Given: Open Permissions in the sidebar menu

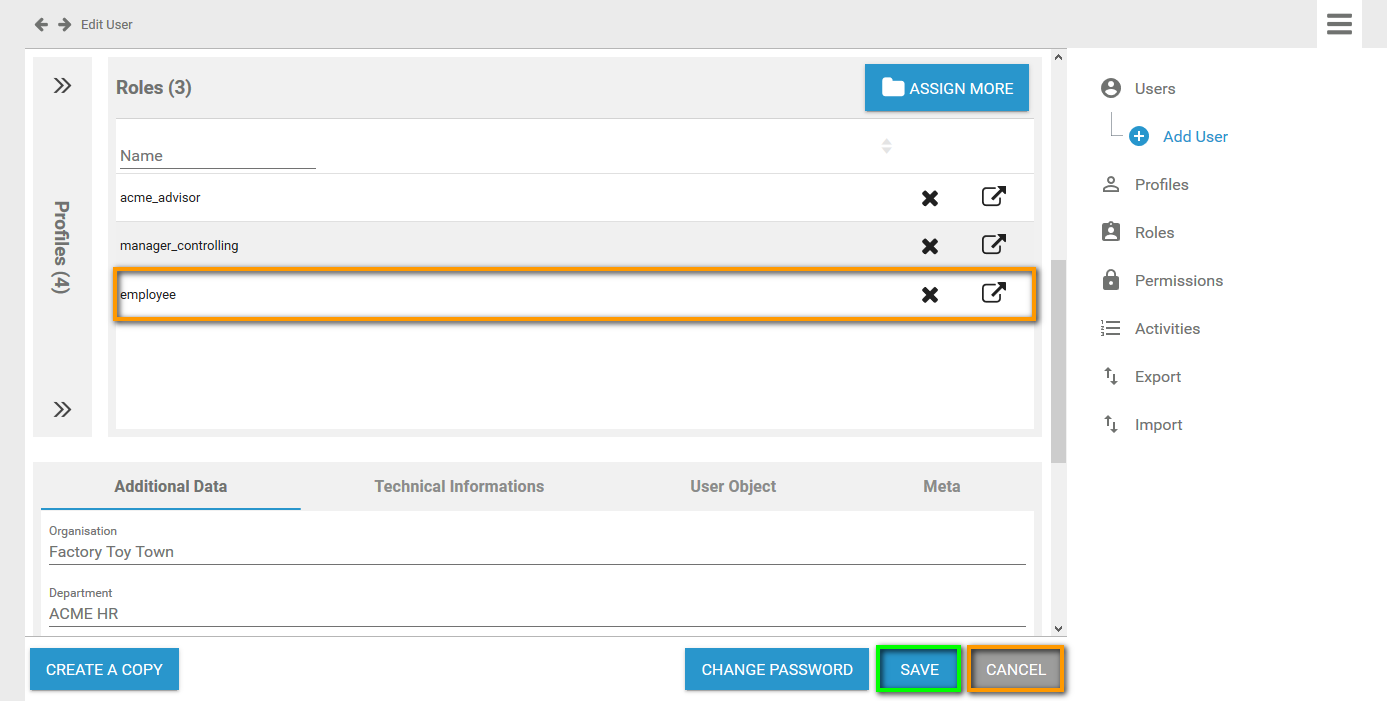Looking at the screenshot, I should point(1179,280).
